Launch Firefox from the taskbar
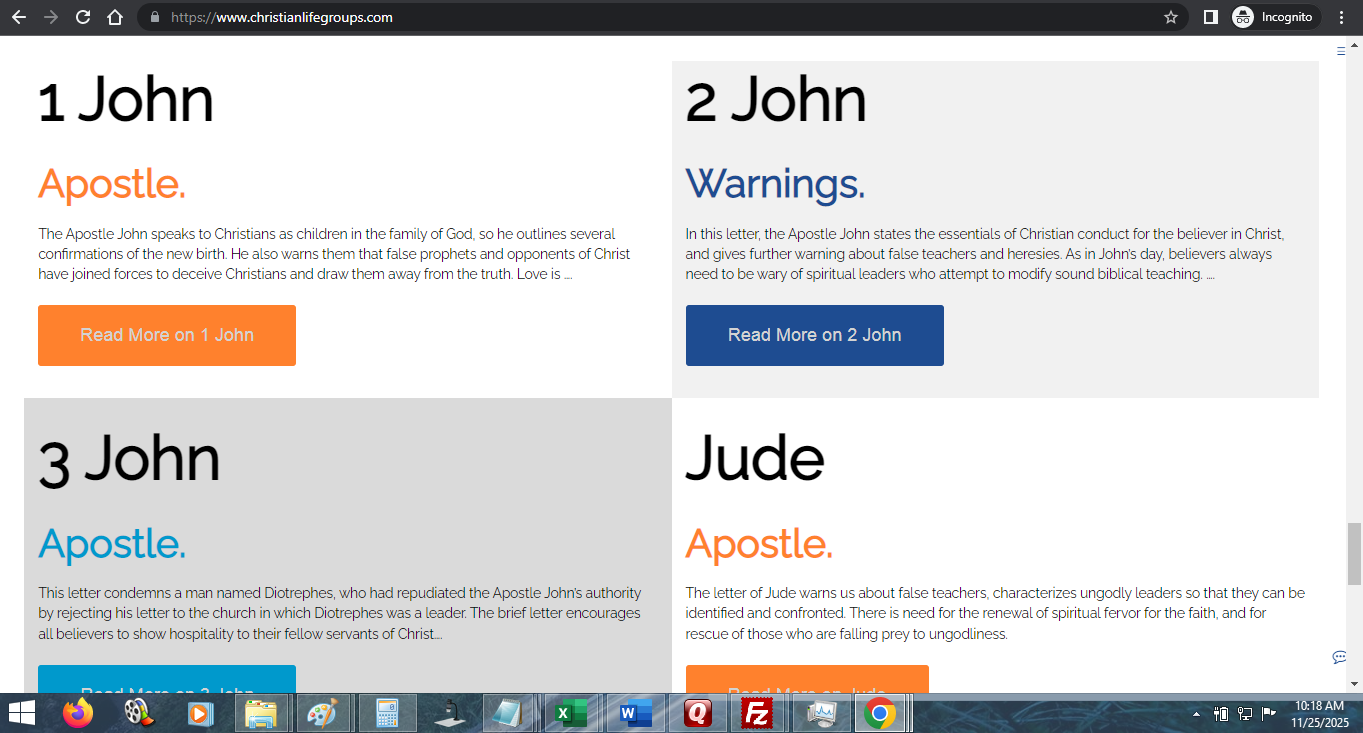 click(x=77, y=713)
